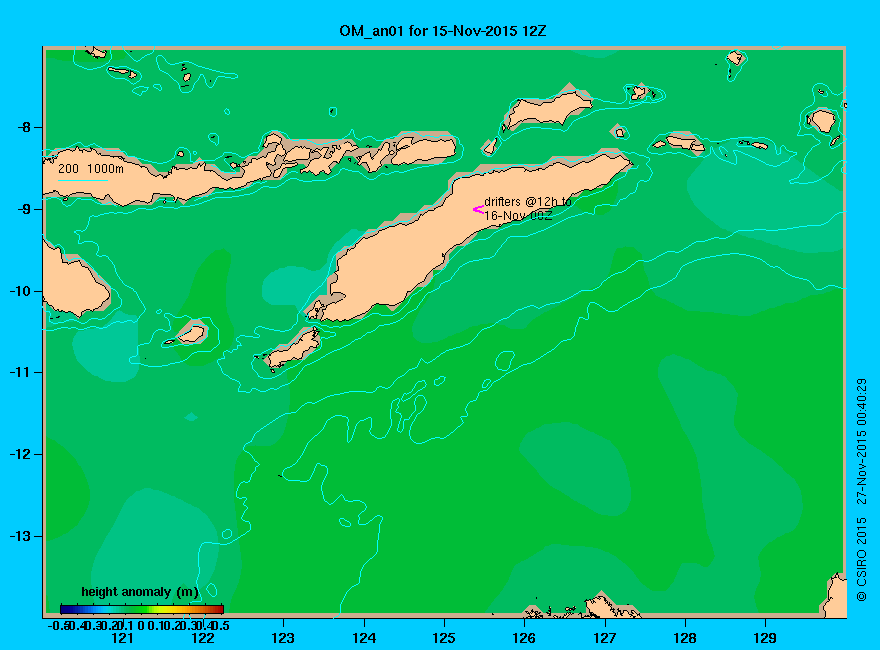Click the magenta drifter arrow marker
This screenshot has height=650, width=880.
478,210
